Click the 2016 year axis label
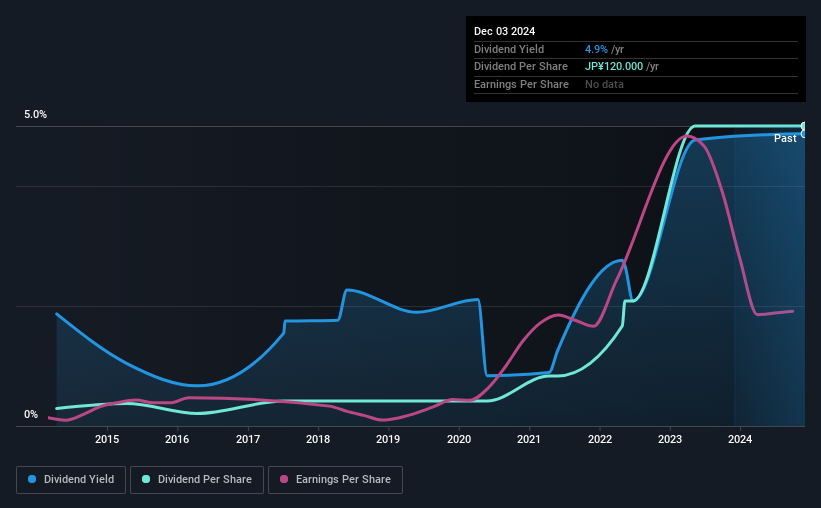The image size is (821, 508). point(177,439)
